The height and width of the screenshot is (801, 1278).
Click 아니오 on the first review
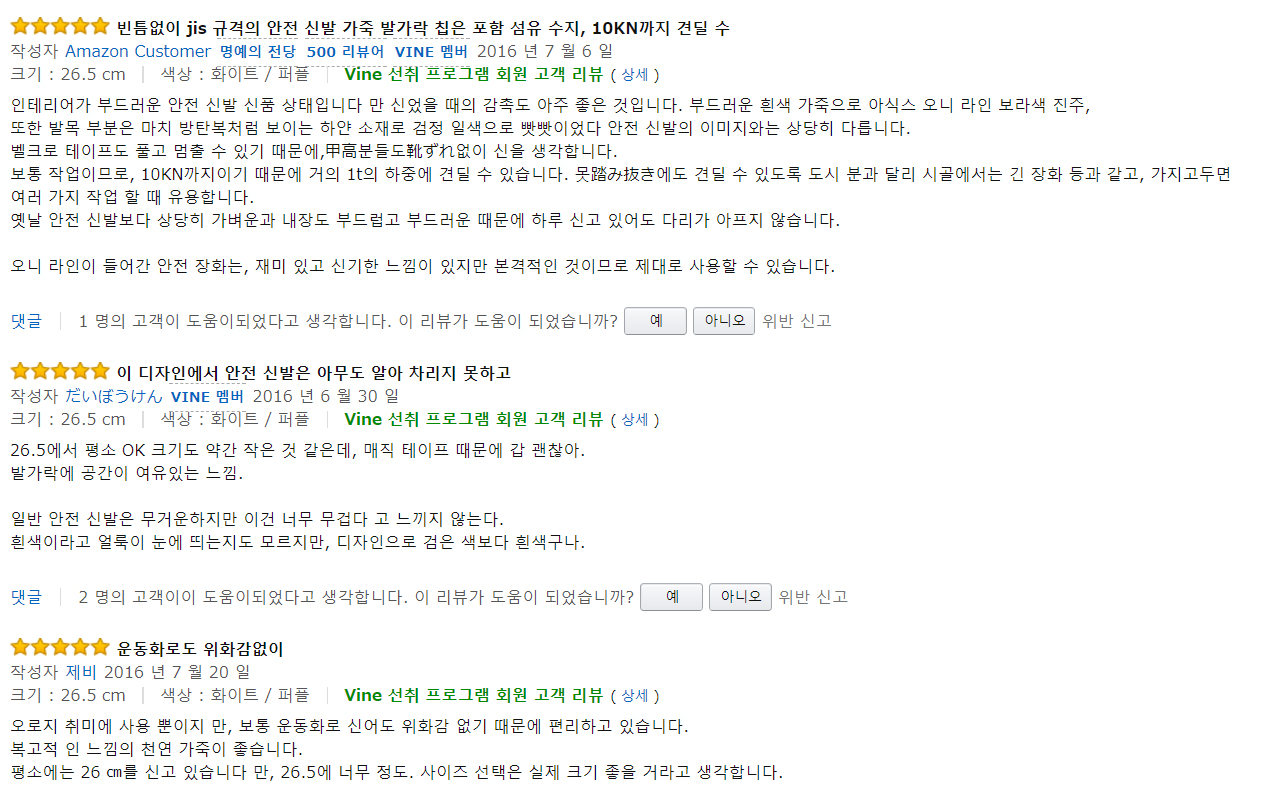pyautogui.click(x=724, y=321)
